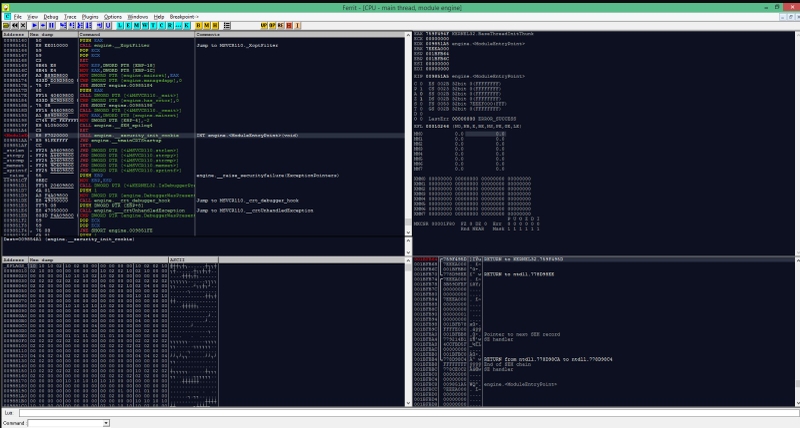The image size is (800, 428).
Task: Open the Debug menu
Action: point(51,17)
